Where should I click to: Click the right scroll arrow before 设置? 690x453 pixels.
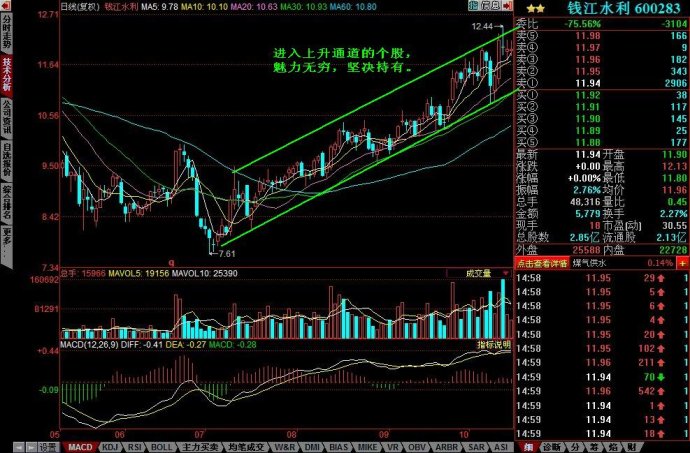click(29, 448)
